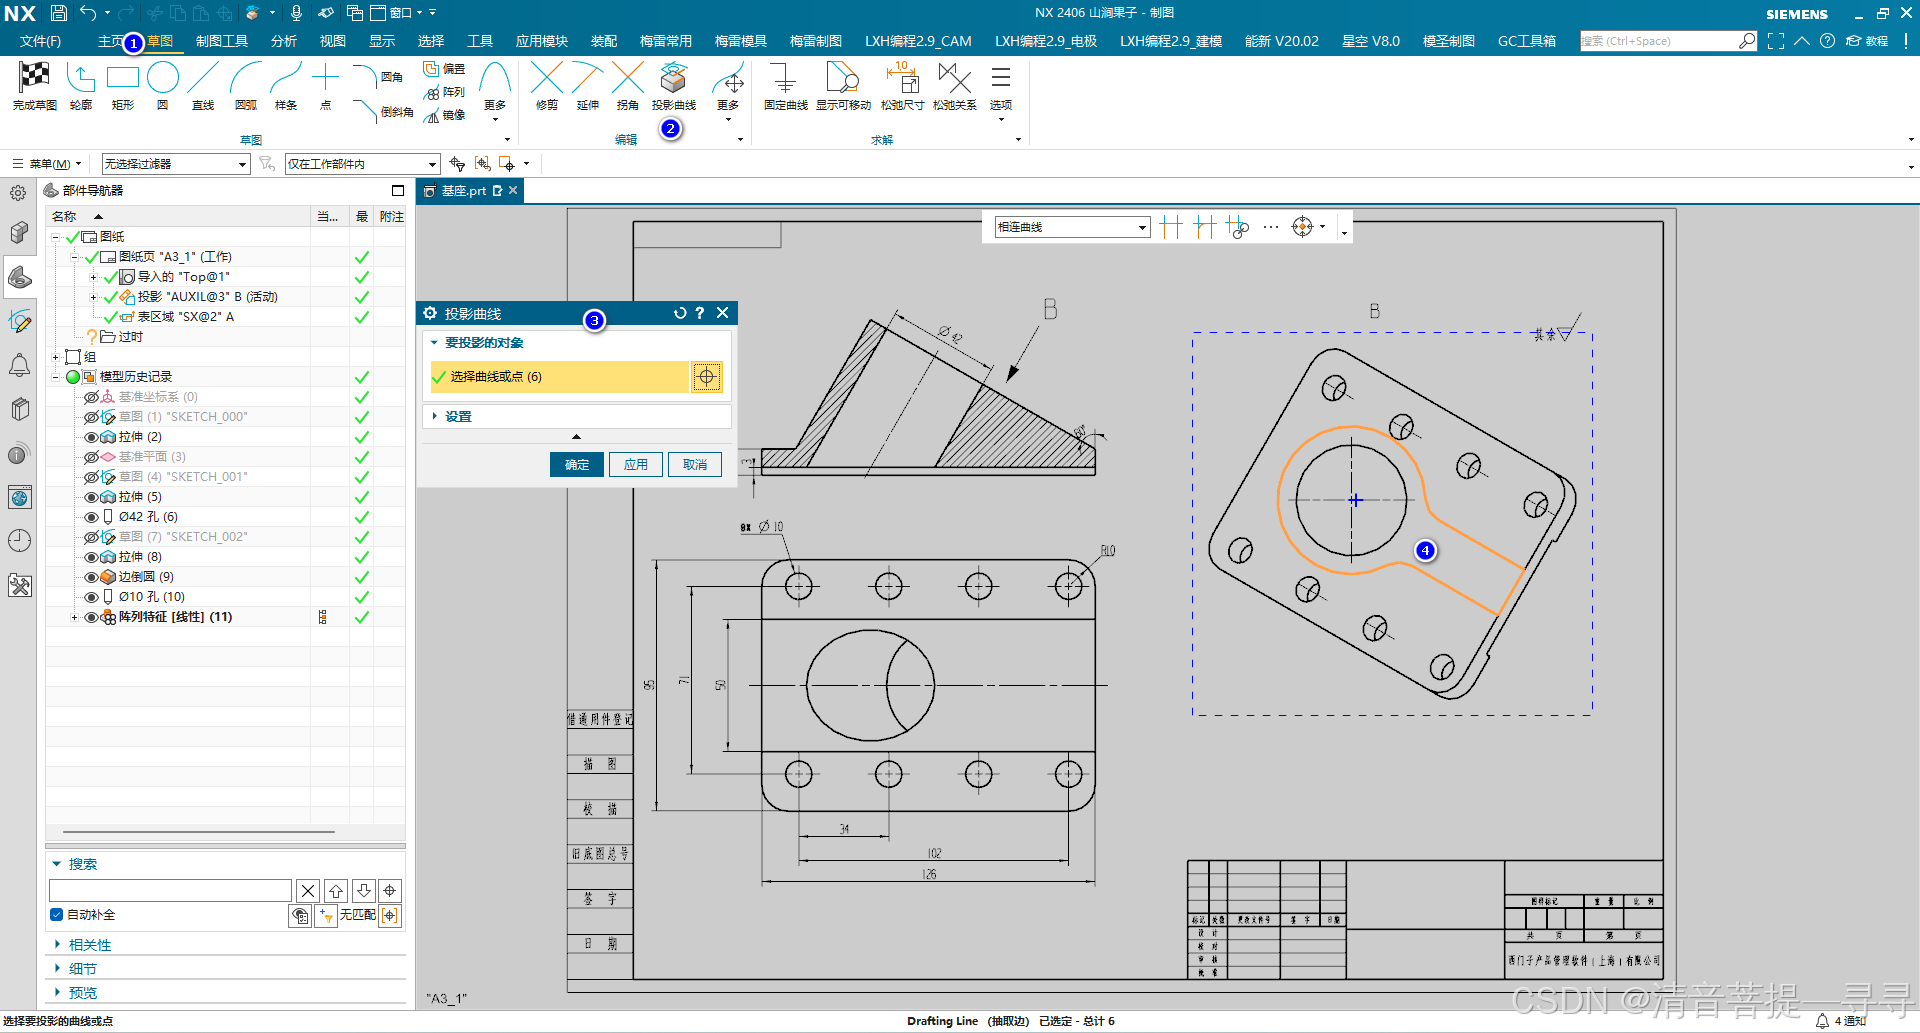Viewport: 1920px width, 1033px height.
Task: Choose the Chamfer (倒斜角) tool
Action: tap(384, 111)
